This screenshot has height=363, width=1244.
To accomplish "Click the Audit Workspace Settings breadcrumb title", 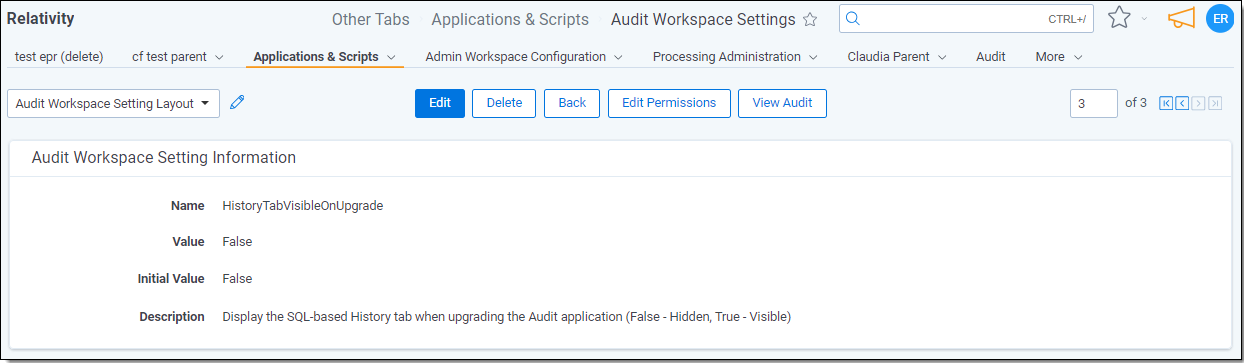I will point(703,19).
